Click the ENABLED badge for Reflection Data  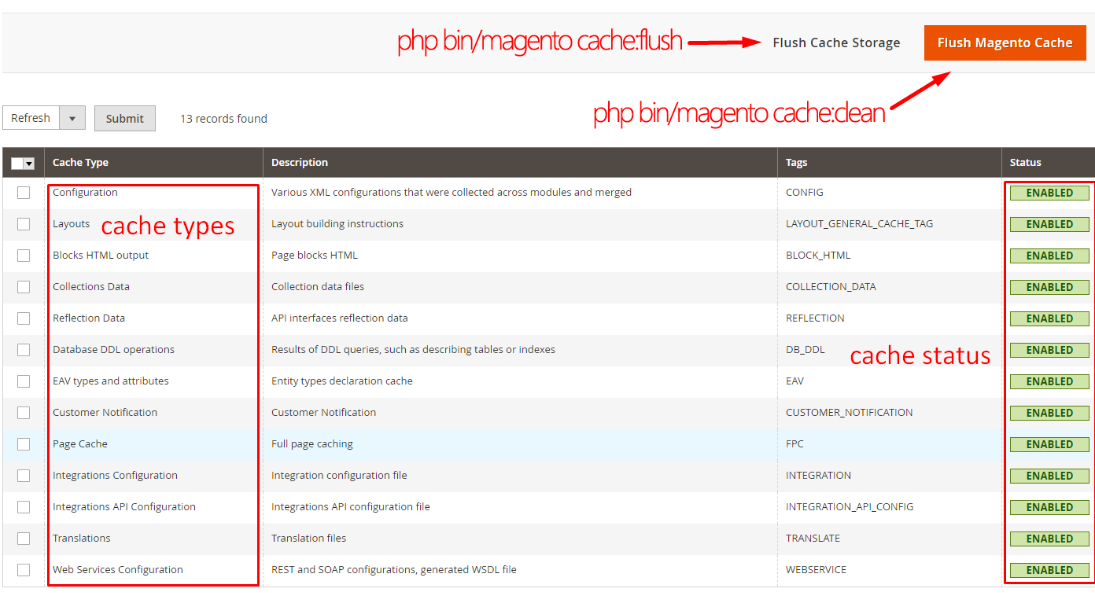tap(1049, 318)
